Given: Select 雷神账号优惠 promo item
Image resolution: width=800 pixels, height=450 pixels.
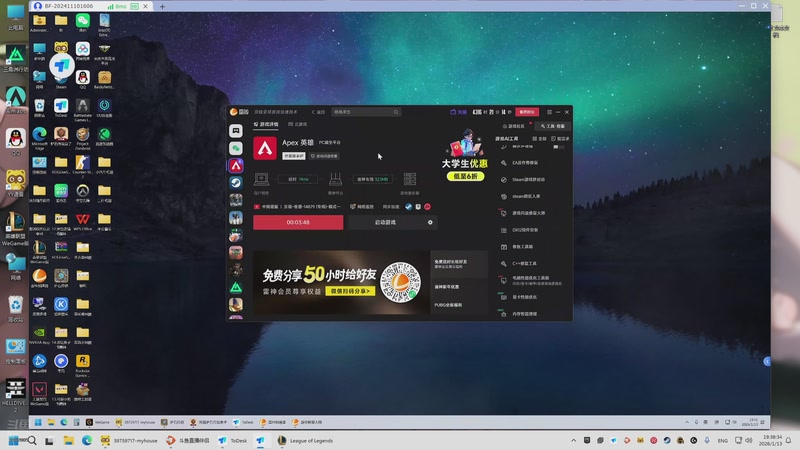Looking at the screenshot, I should [x=459, y=287].
